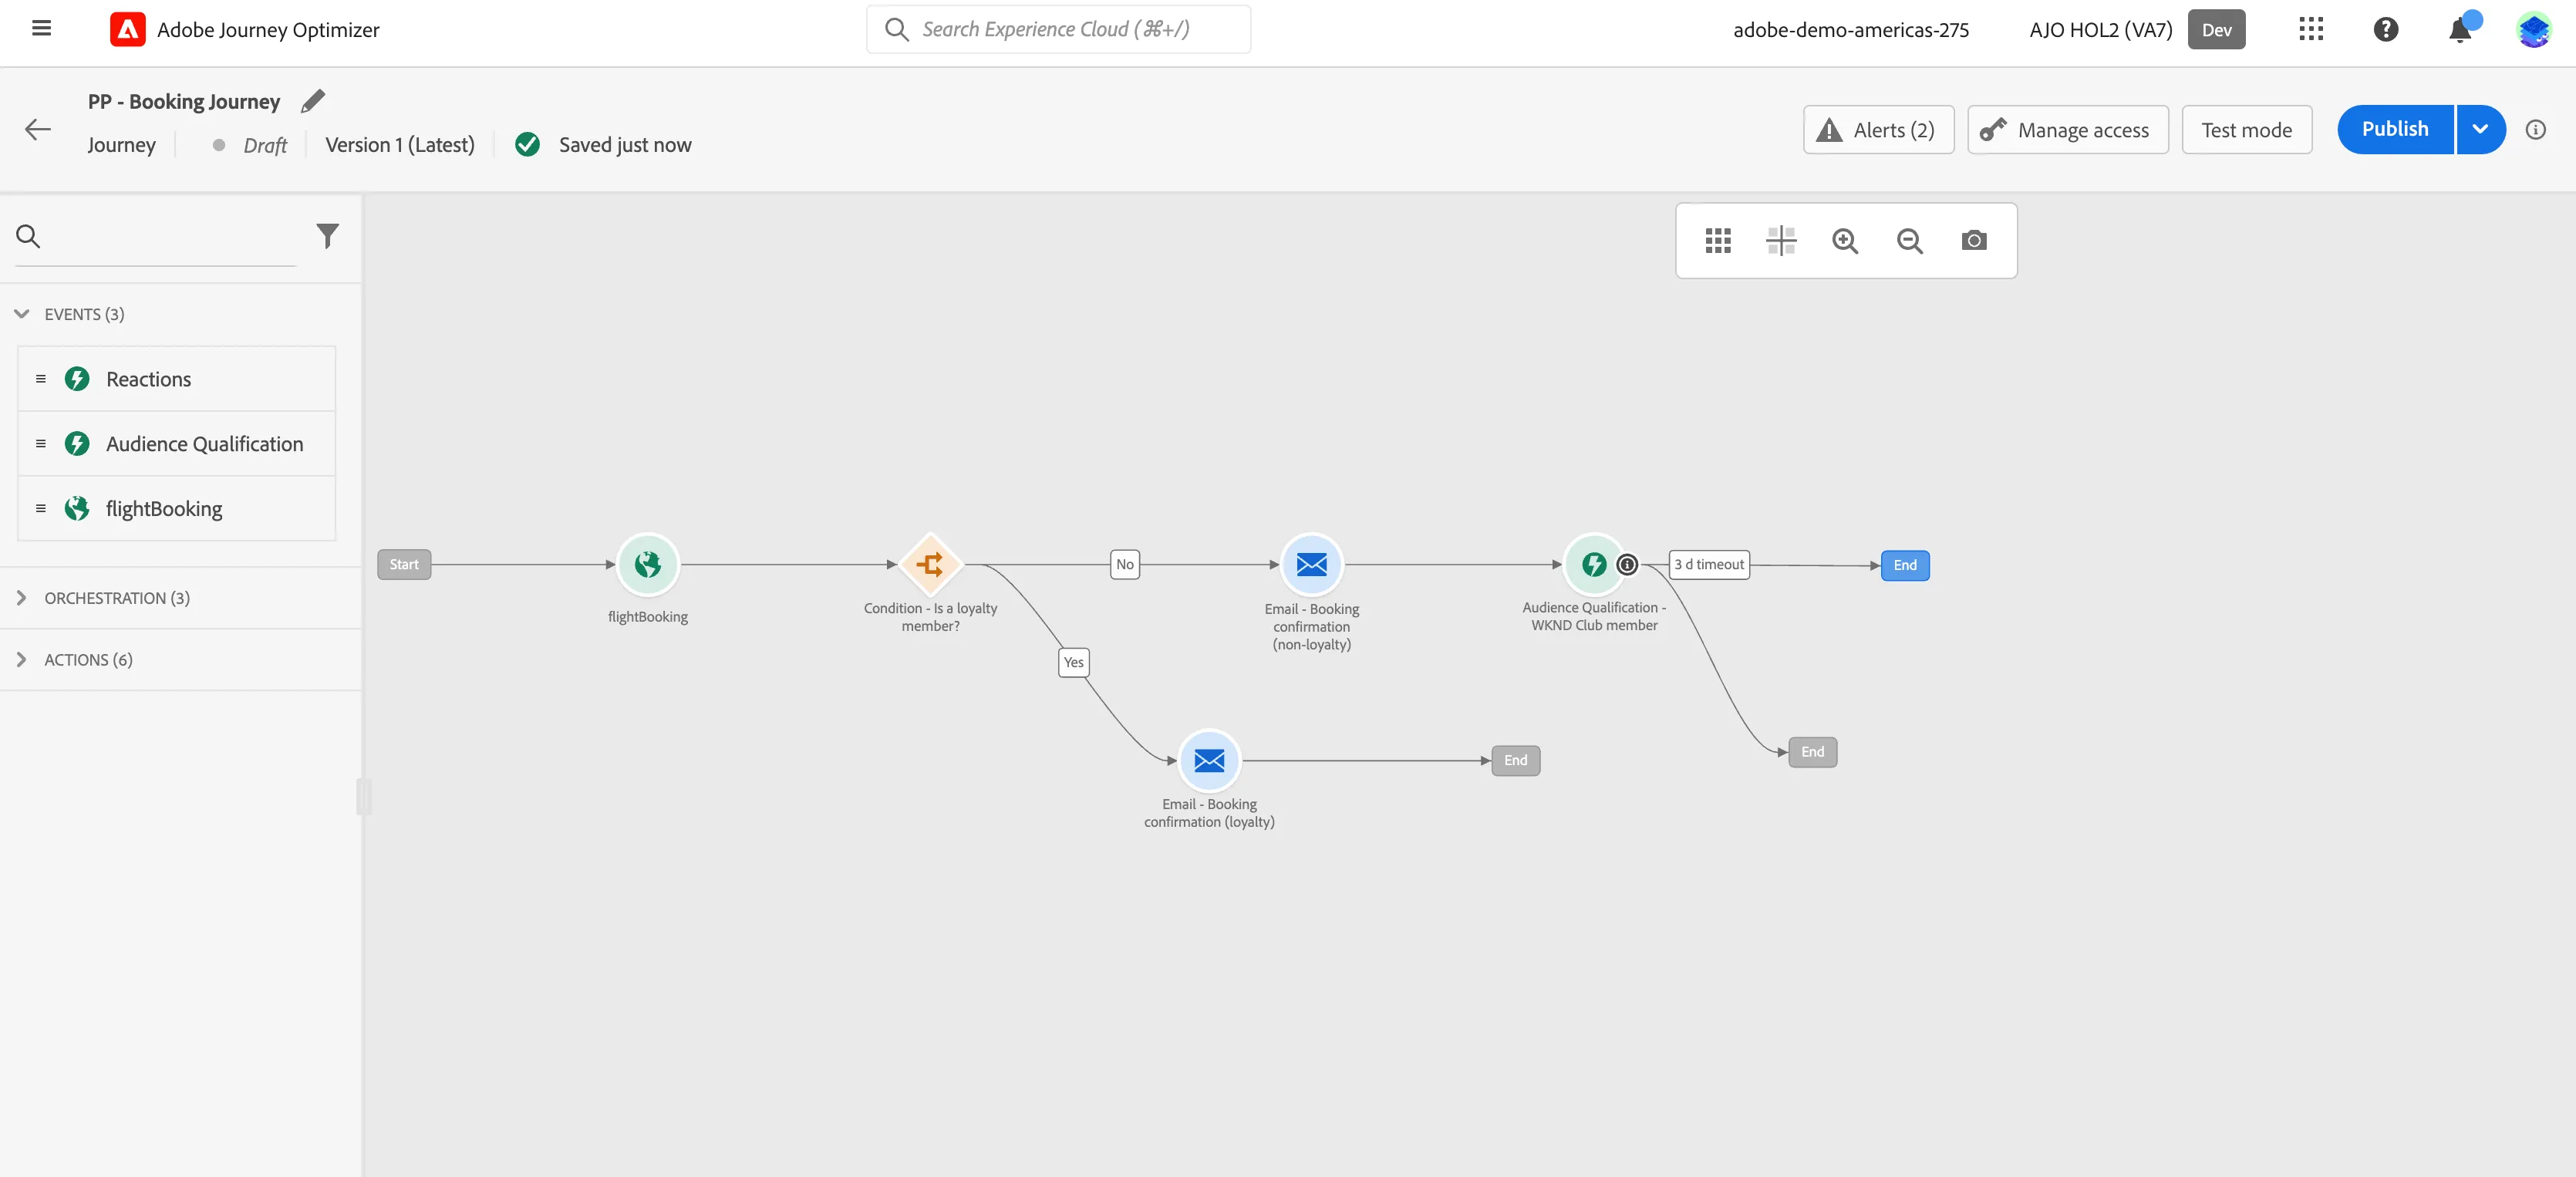Image resolution: width=2576 pixels, height=1177 pixels.
Task: Click the 'Version 1 (Latest)' text
Action: [400, 145]
